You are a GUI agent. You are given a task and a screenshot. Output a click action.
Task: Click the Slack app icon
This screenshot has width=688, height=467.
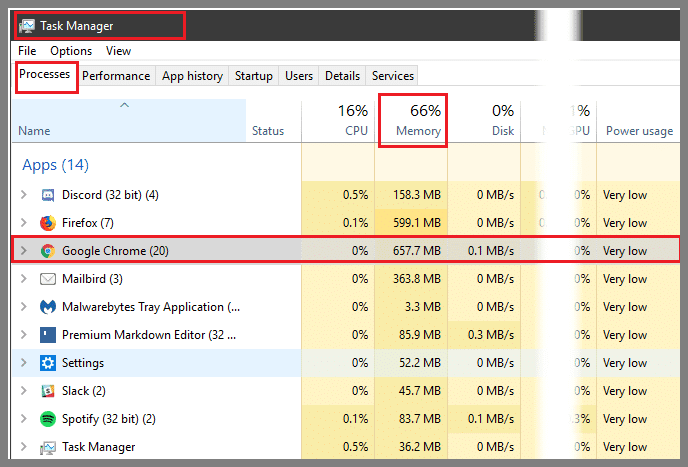pos(47,391)
